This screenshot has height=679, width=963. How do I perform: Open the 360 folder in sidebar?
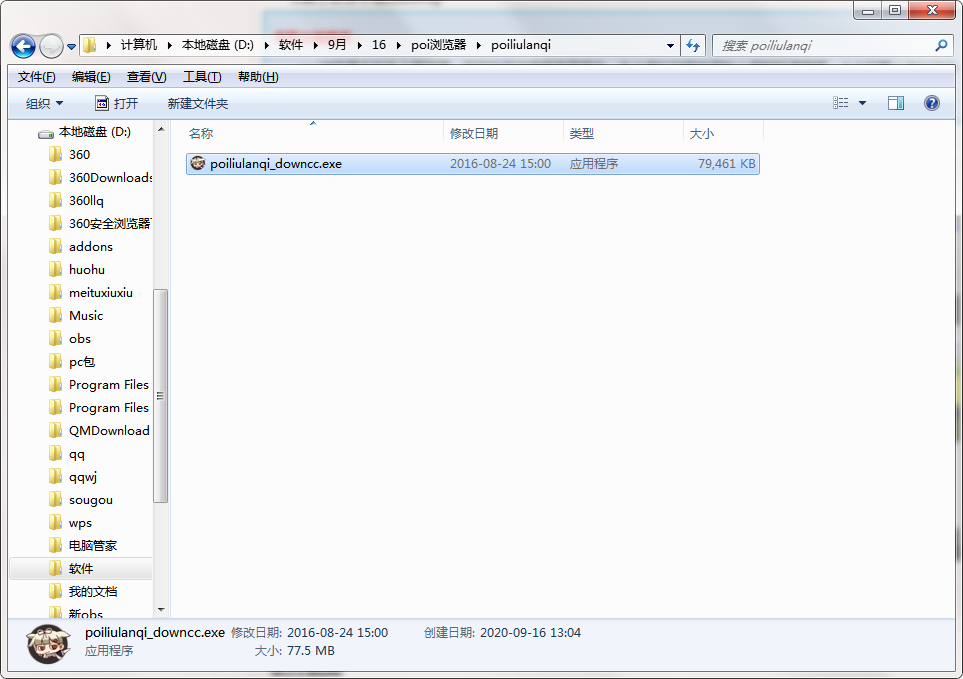pyautogui.click(x=79, y=155)
